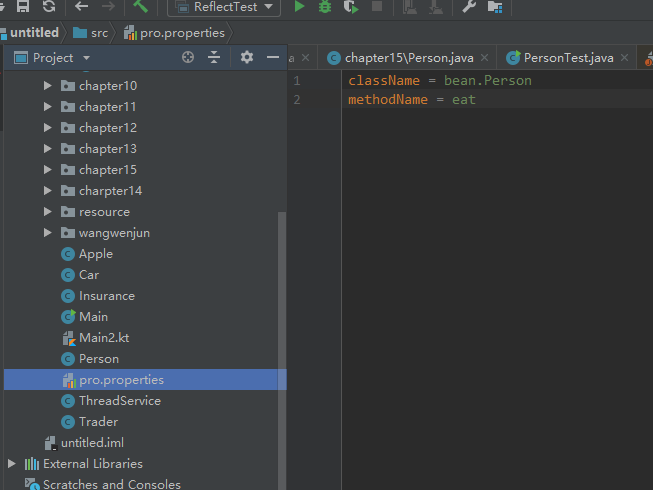Expand the charpter14 folder
This screenshot has width=653, height=490.
point(48,191)
